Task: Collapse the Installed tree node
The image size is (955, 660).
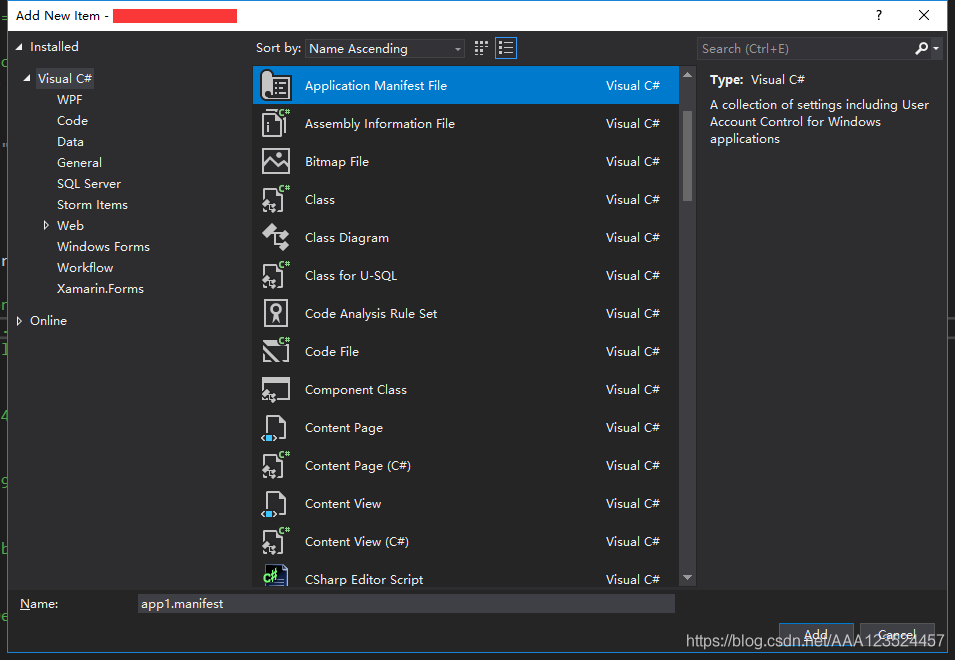Action: pos(19,47)
